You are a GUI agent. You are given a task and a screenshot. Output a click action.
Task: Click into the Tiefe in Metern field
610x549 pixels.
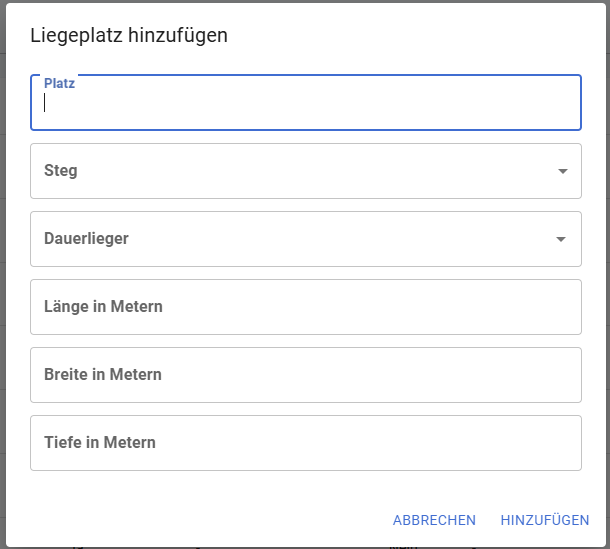click(306, 443)
